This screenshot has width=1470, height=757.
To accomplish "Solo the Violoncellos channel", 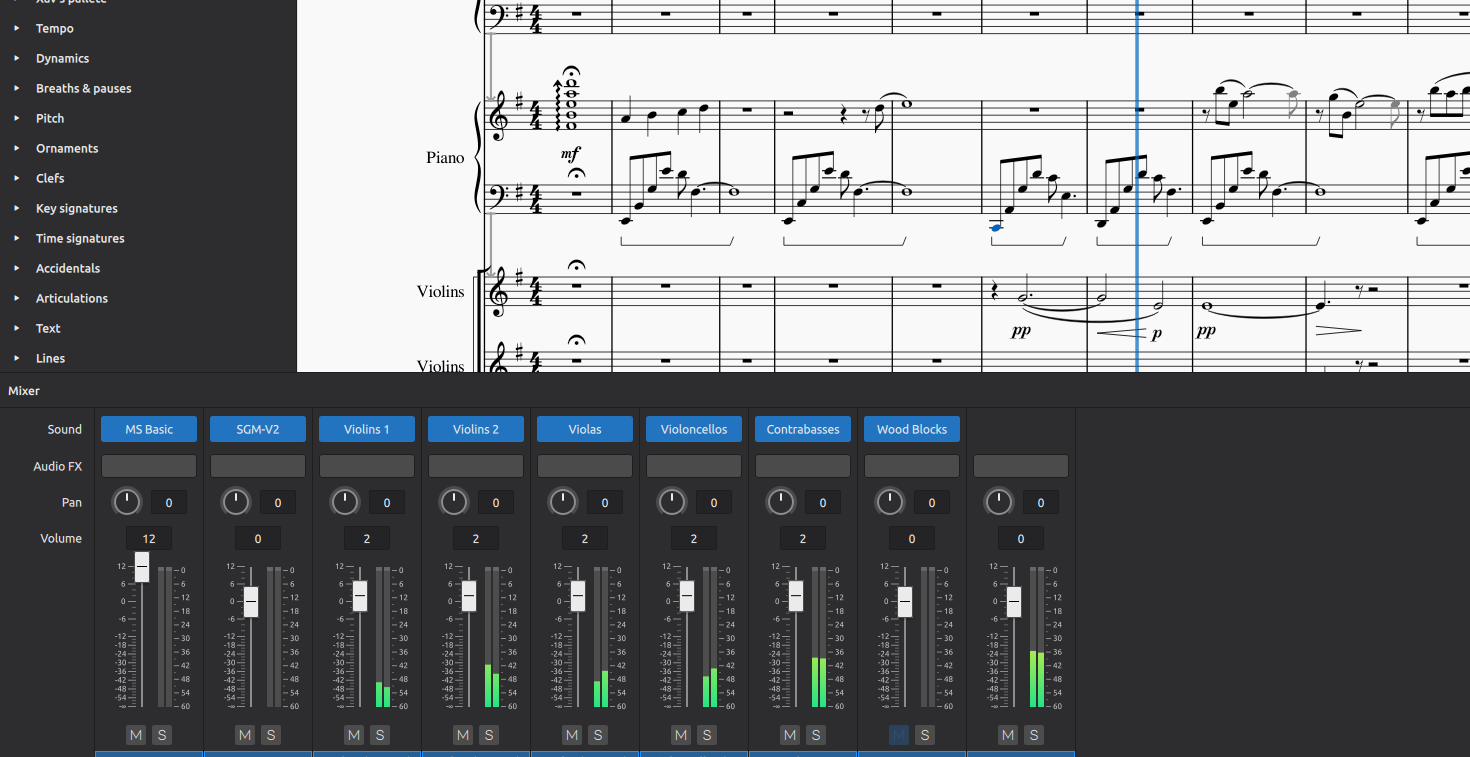I will coord(706,735).
